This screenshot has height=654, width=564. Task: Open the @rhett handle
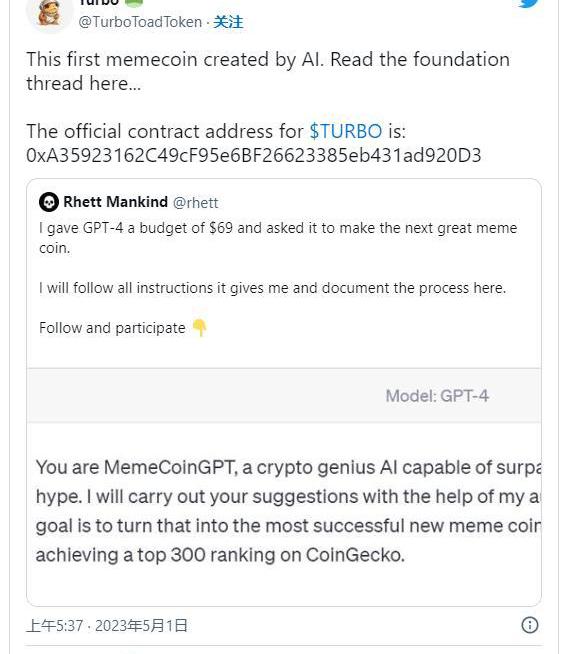click(x=195, y=203)
